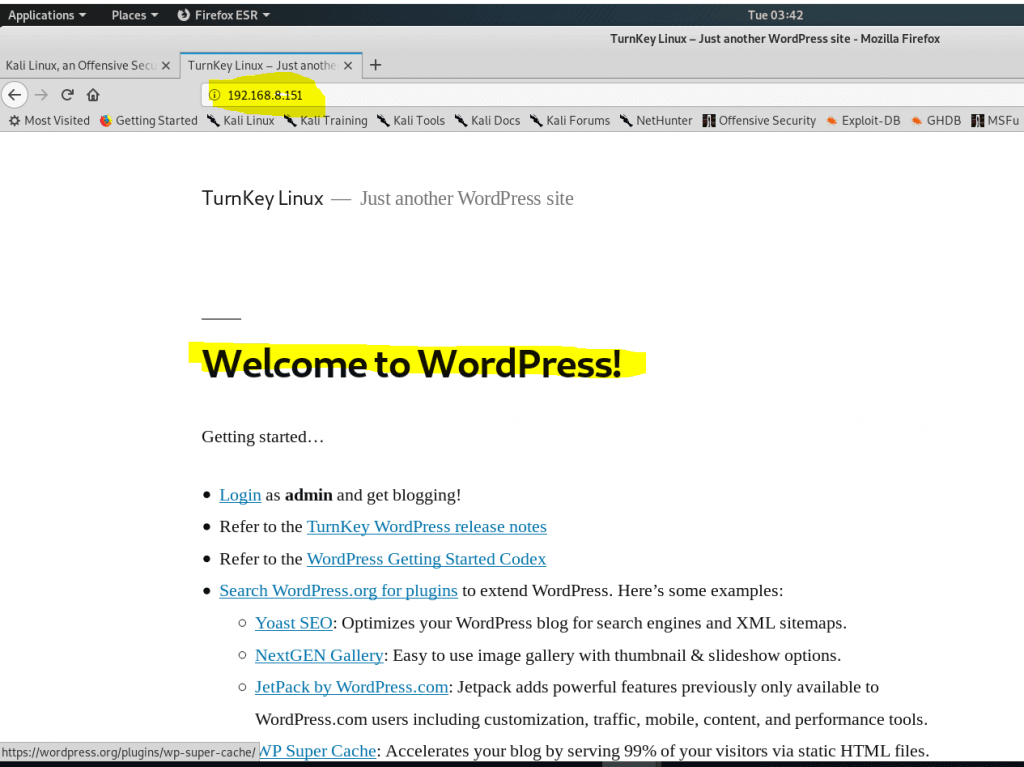Click the Login link
The image size is (1024, 767).
[x=240, y=495]
